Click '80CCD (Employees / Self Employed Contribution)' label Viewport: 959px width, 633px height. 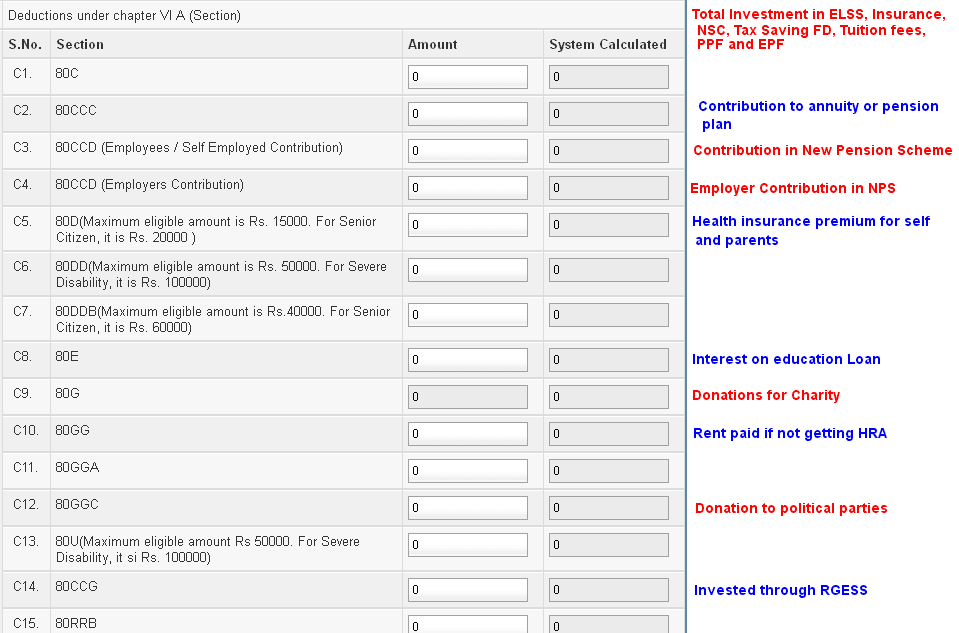[x=199, y=147]
